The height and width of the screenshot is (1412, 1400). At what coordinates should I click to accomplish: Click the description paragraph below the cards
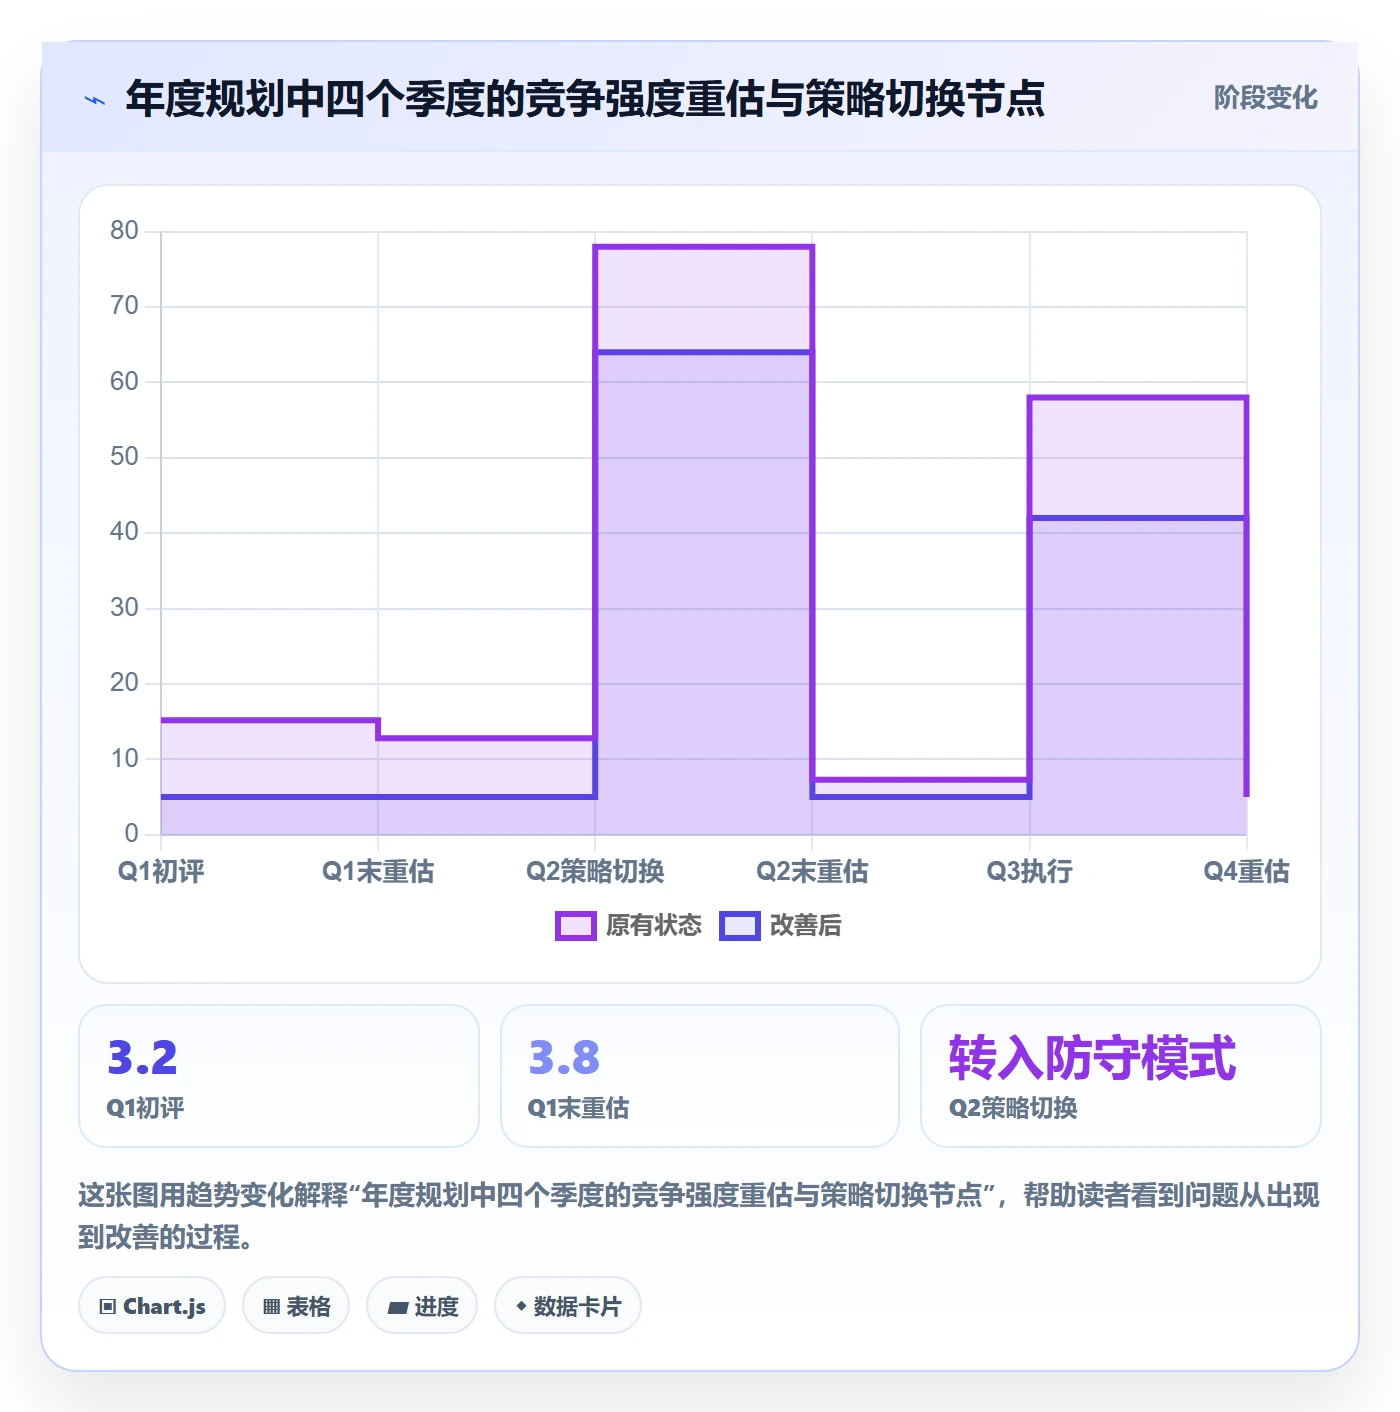click(699, 1216)
